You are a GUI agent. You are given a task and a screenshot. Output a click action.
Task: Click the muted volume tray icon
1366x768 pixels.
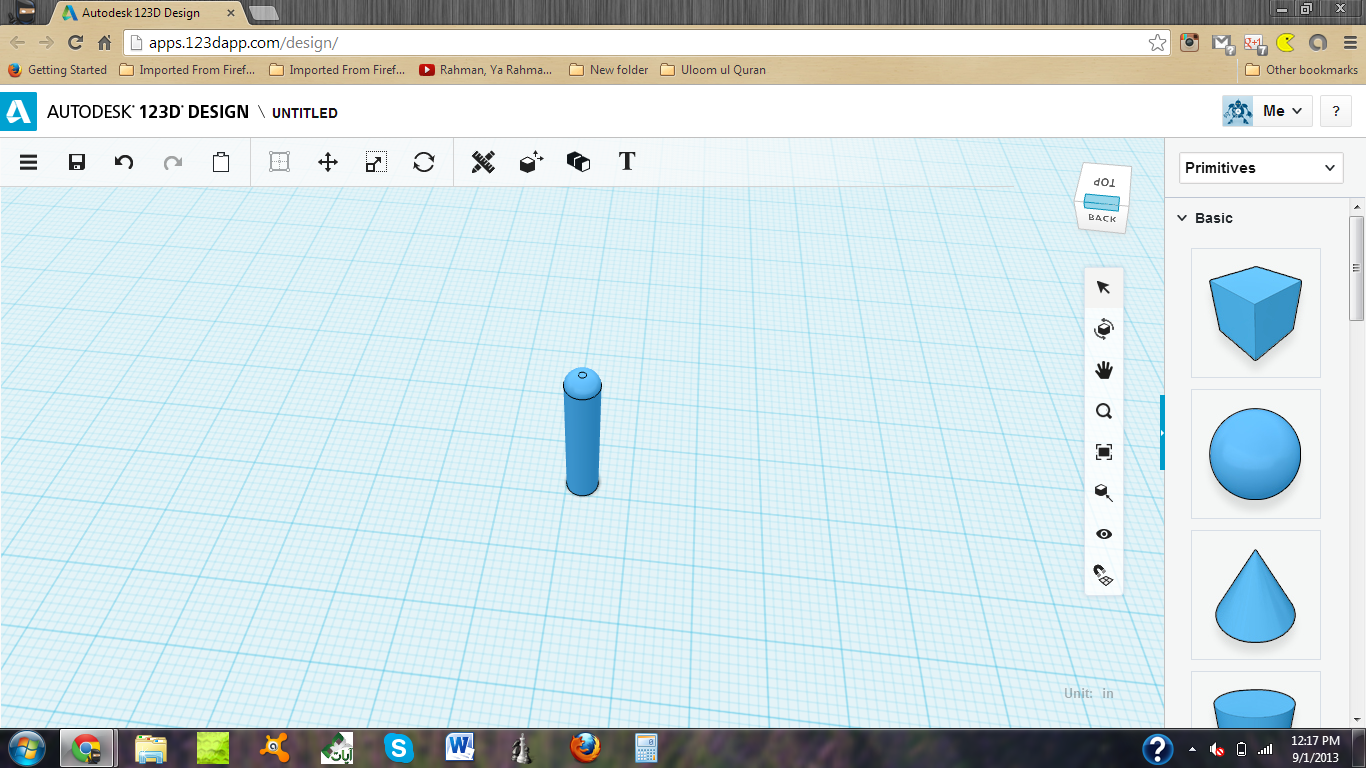pos(1217,749)
